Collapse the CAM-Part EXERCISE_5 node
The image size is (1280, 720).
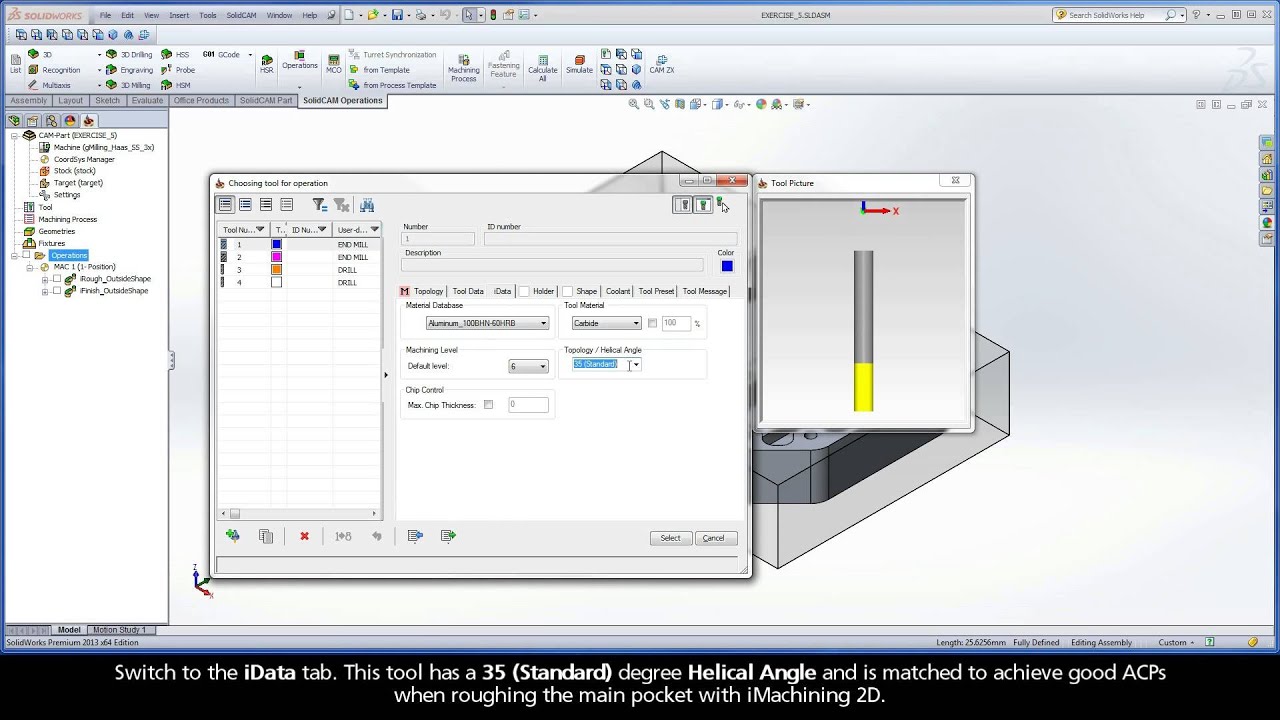click(15, 135)
